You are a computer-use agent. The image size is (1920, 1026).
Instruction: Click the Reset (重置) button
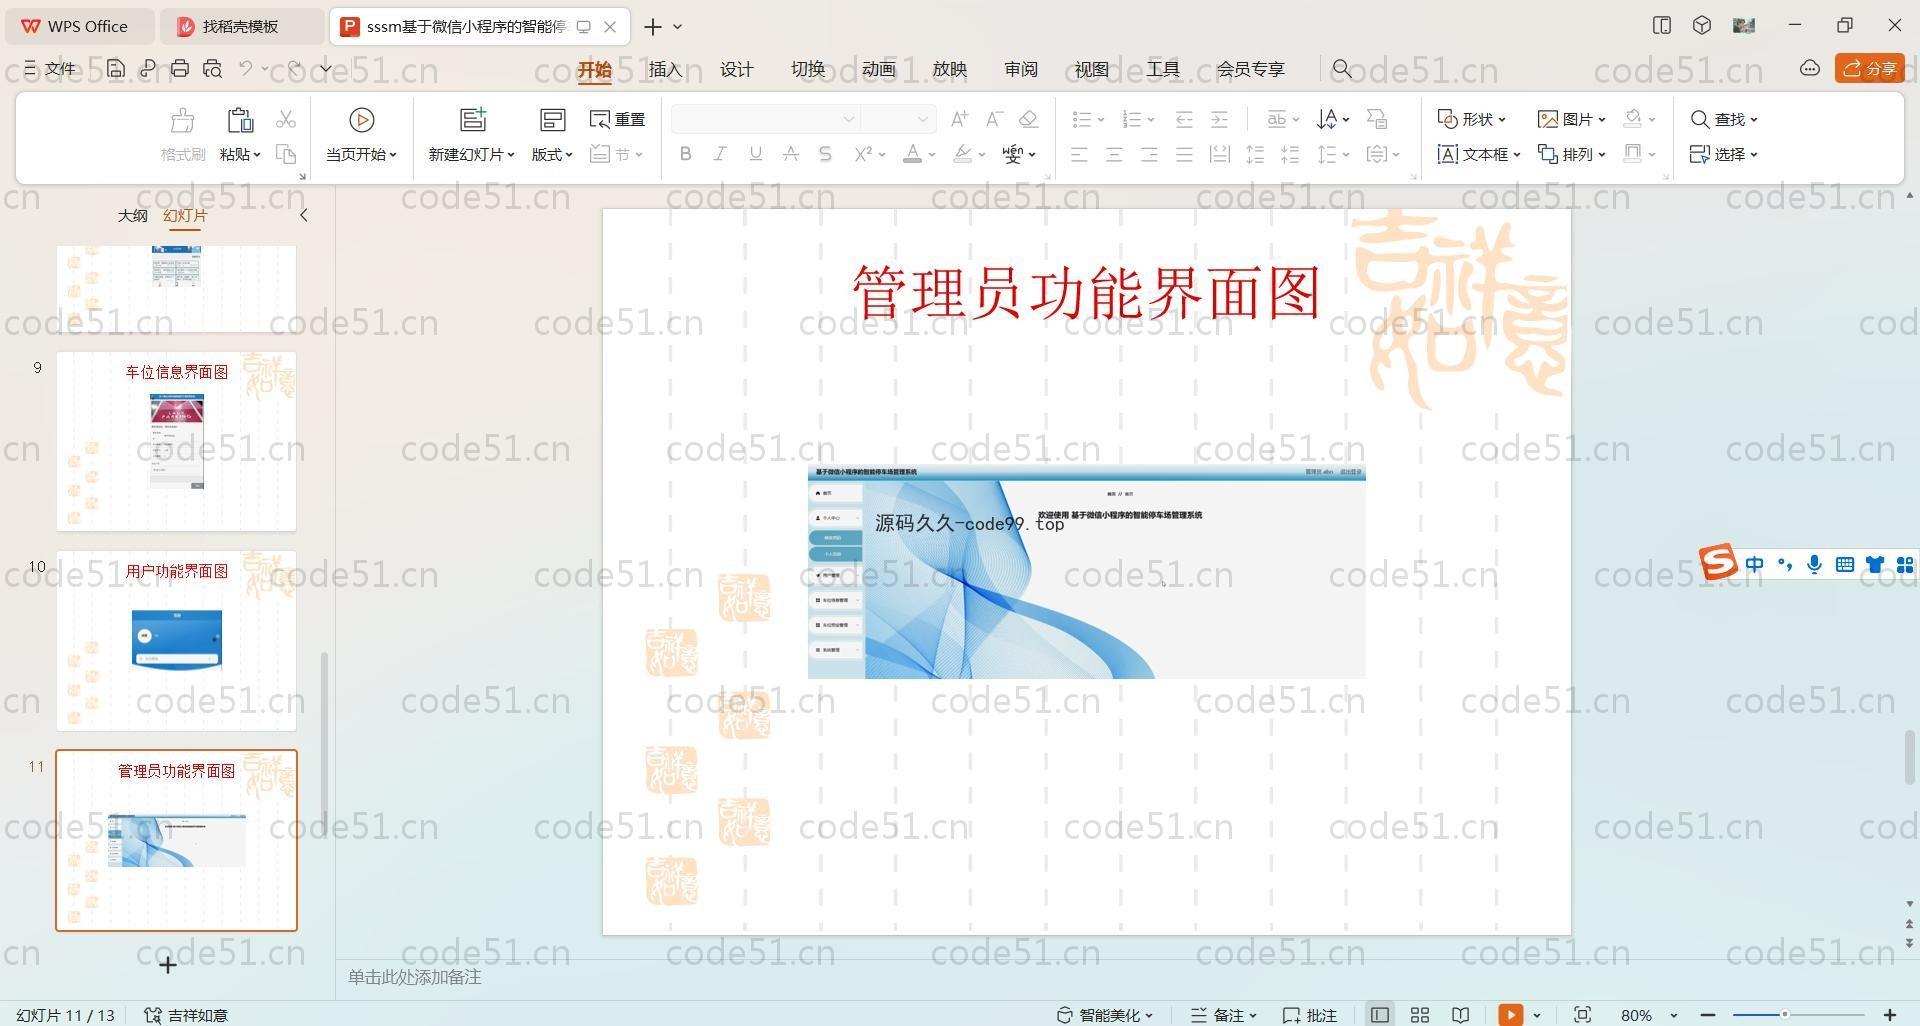point(618,120)
